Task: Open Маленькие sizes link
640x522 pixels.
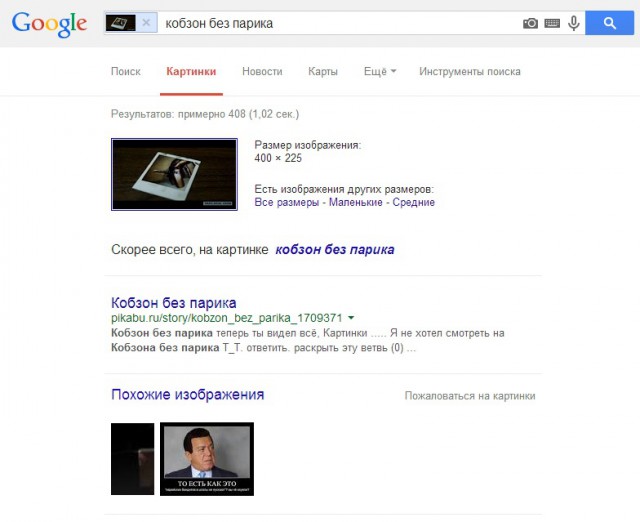Action: [x=356, y=202]
